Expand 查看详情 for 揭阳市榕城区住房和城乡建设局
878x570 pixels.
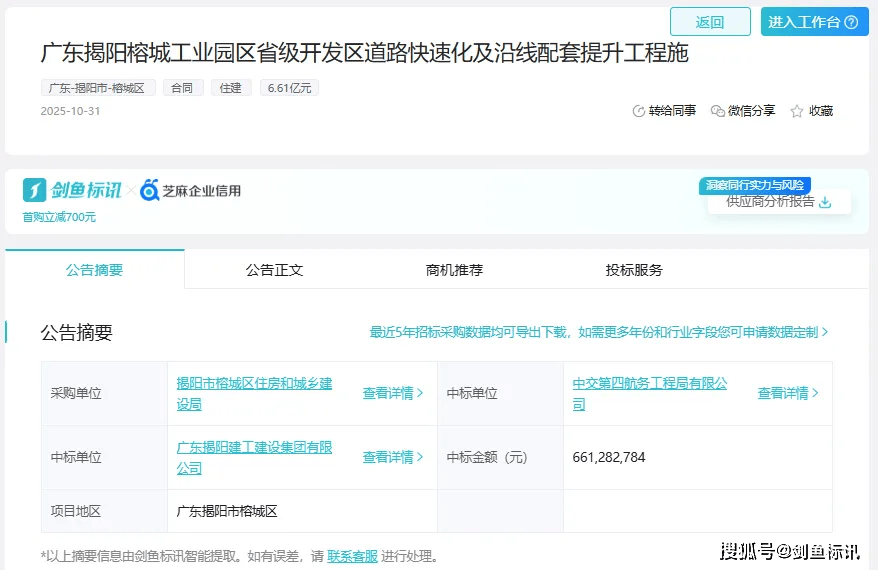[x=392, y=393]
